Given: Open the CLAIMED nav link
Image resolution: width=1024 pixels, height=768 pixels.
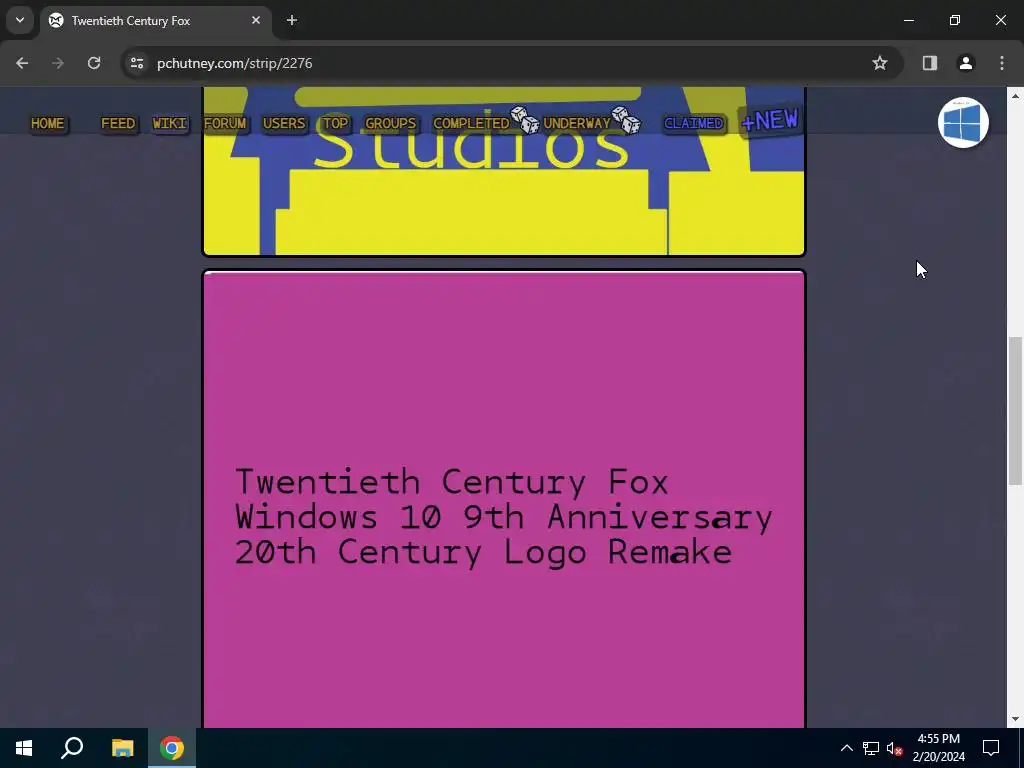Looking at the screenshot, I should (x=694, y=123).
